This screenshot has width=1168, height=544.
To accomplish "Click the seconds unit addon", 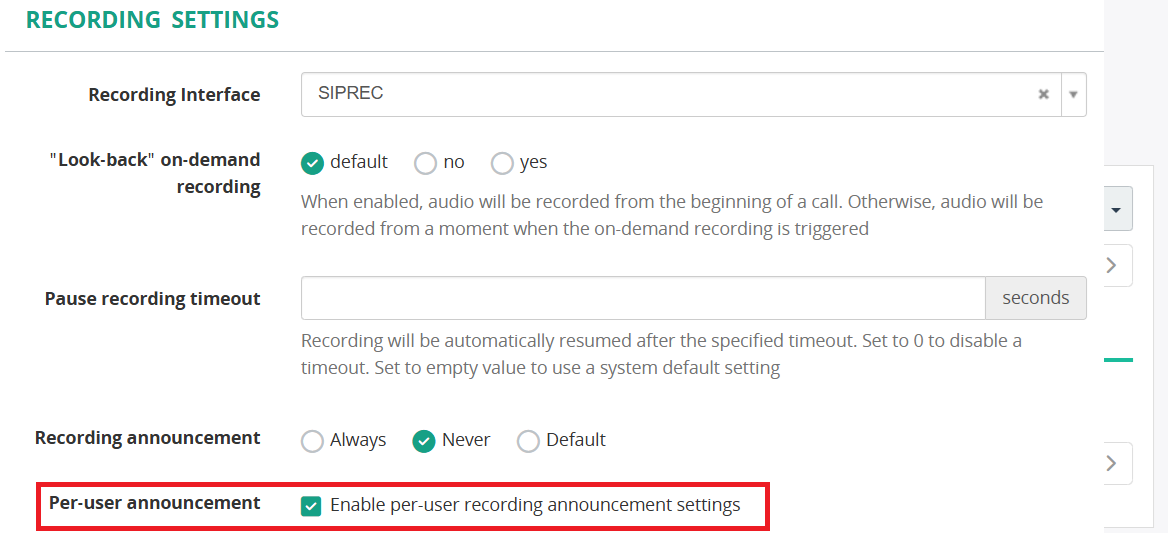I will coord(1035,298).
